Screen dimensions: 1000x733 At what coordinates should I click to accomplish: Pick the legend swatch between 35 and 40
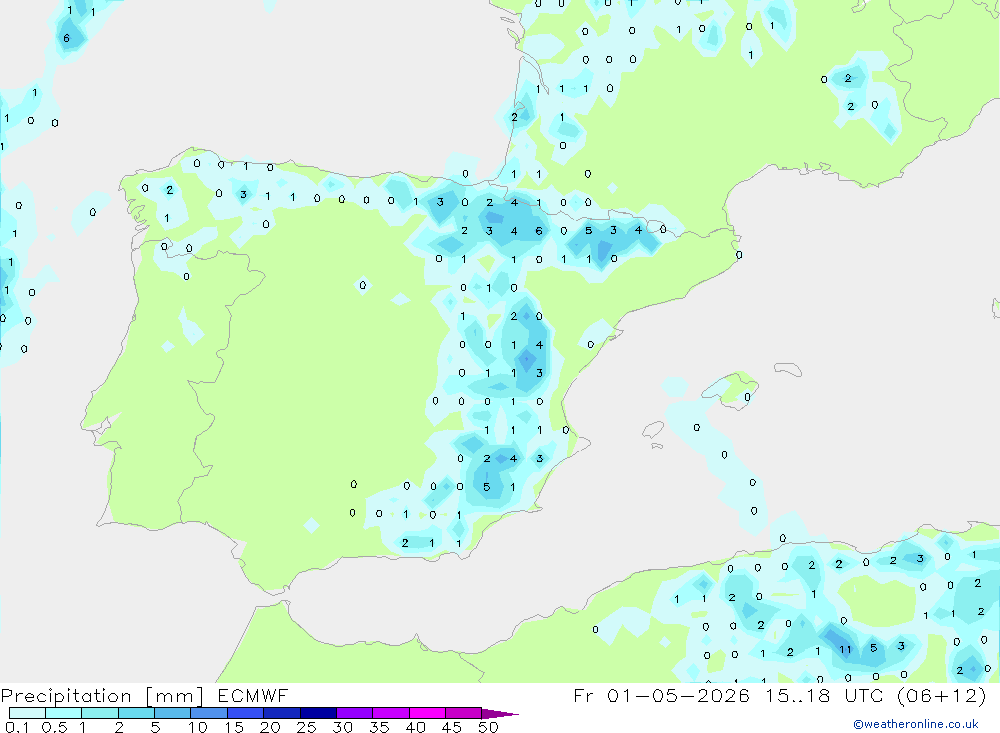click(390, 713)
